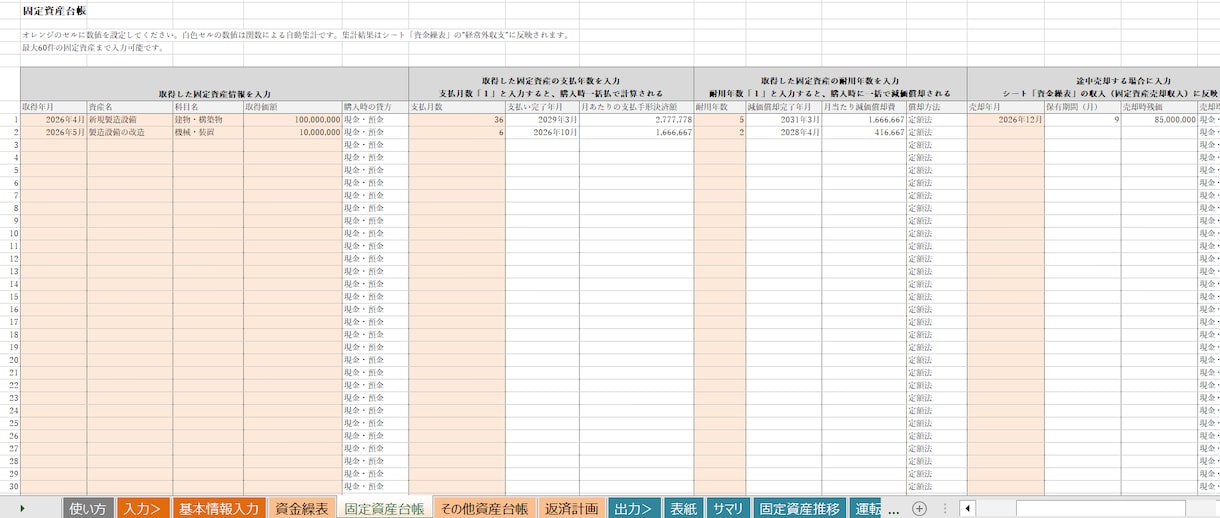Select row 1 定額法 depreciation method cell
This screenshot has width=1220, height=518.
936,119
